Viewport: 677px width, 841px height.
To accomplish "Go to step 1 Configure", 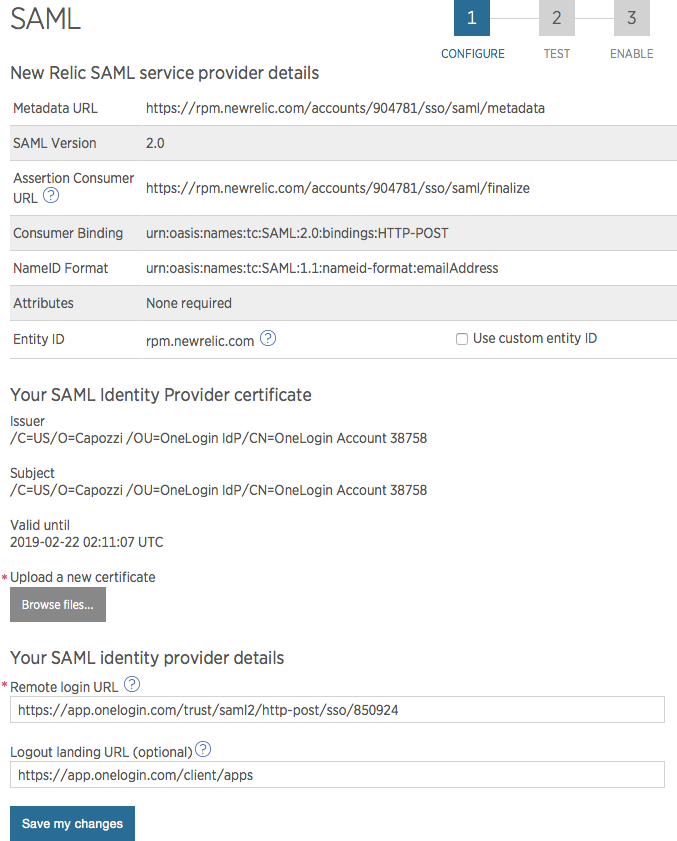I will point(472,18).
